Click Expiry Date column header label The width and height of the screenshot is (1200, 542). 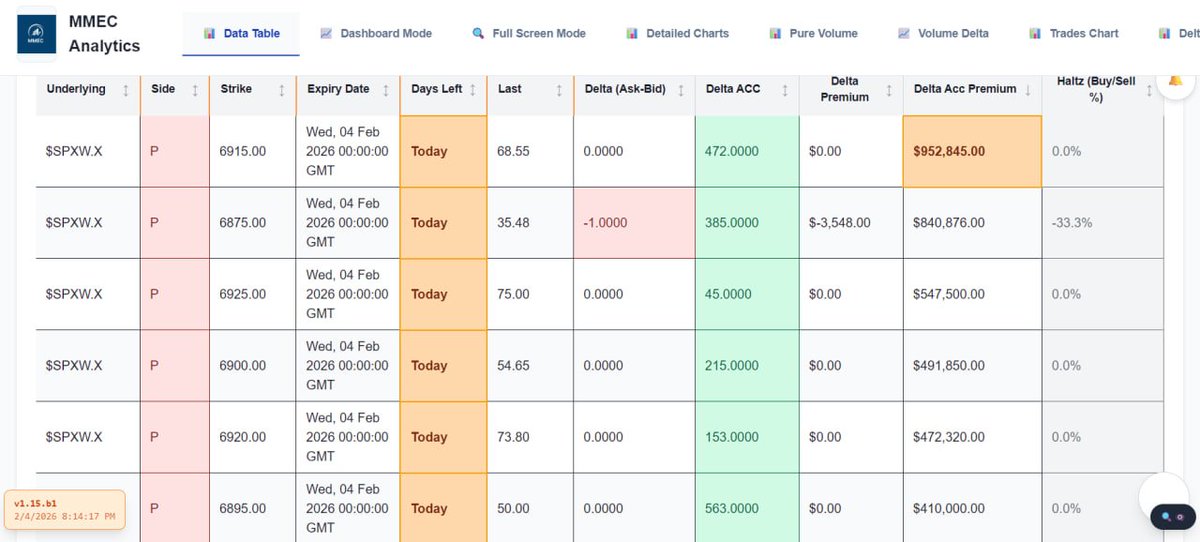tap(338, 89)
